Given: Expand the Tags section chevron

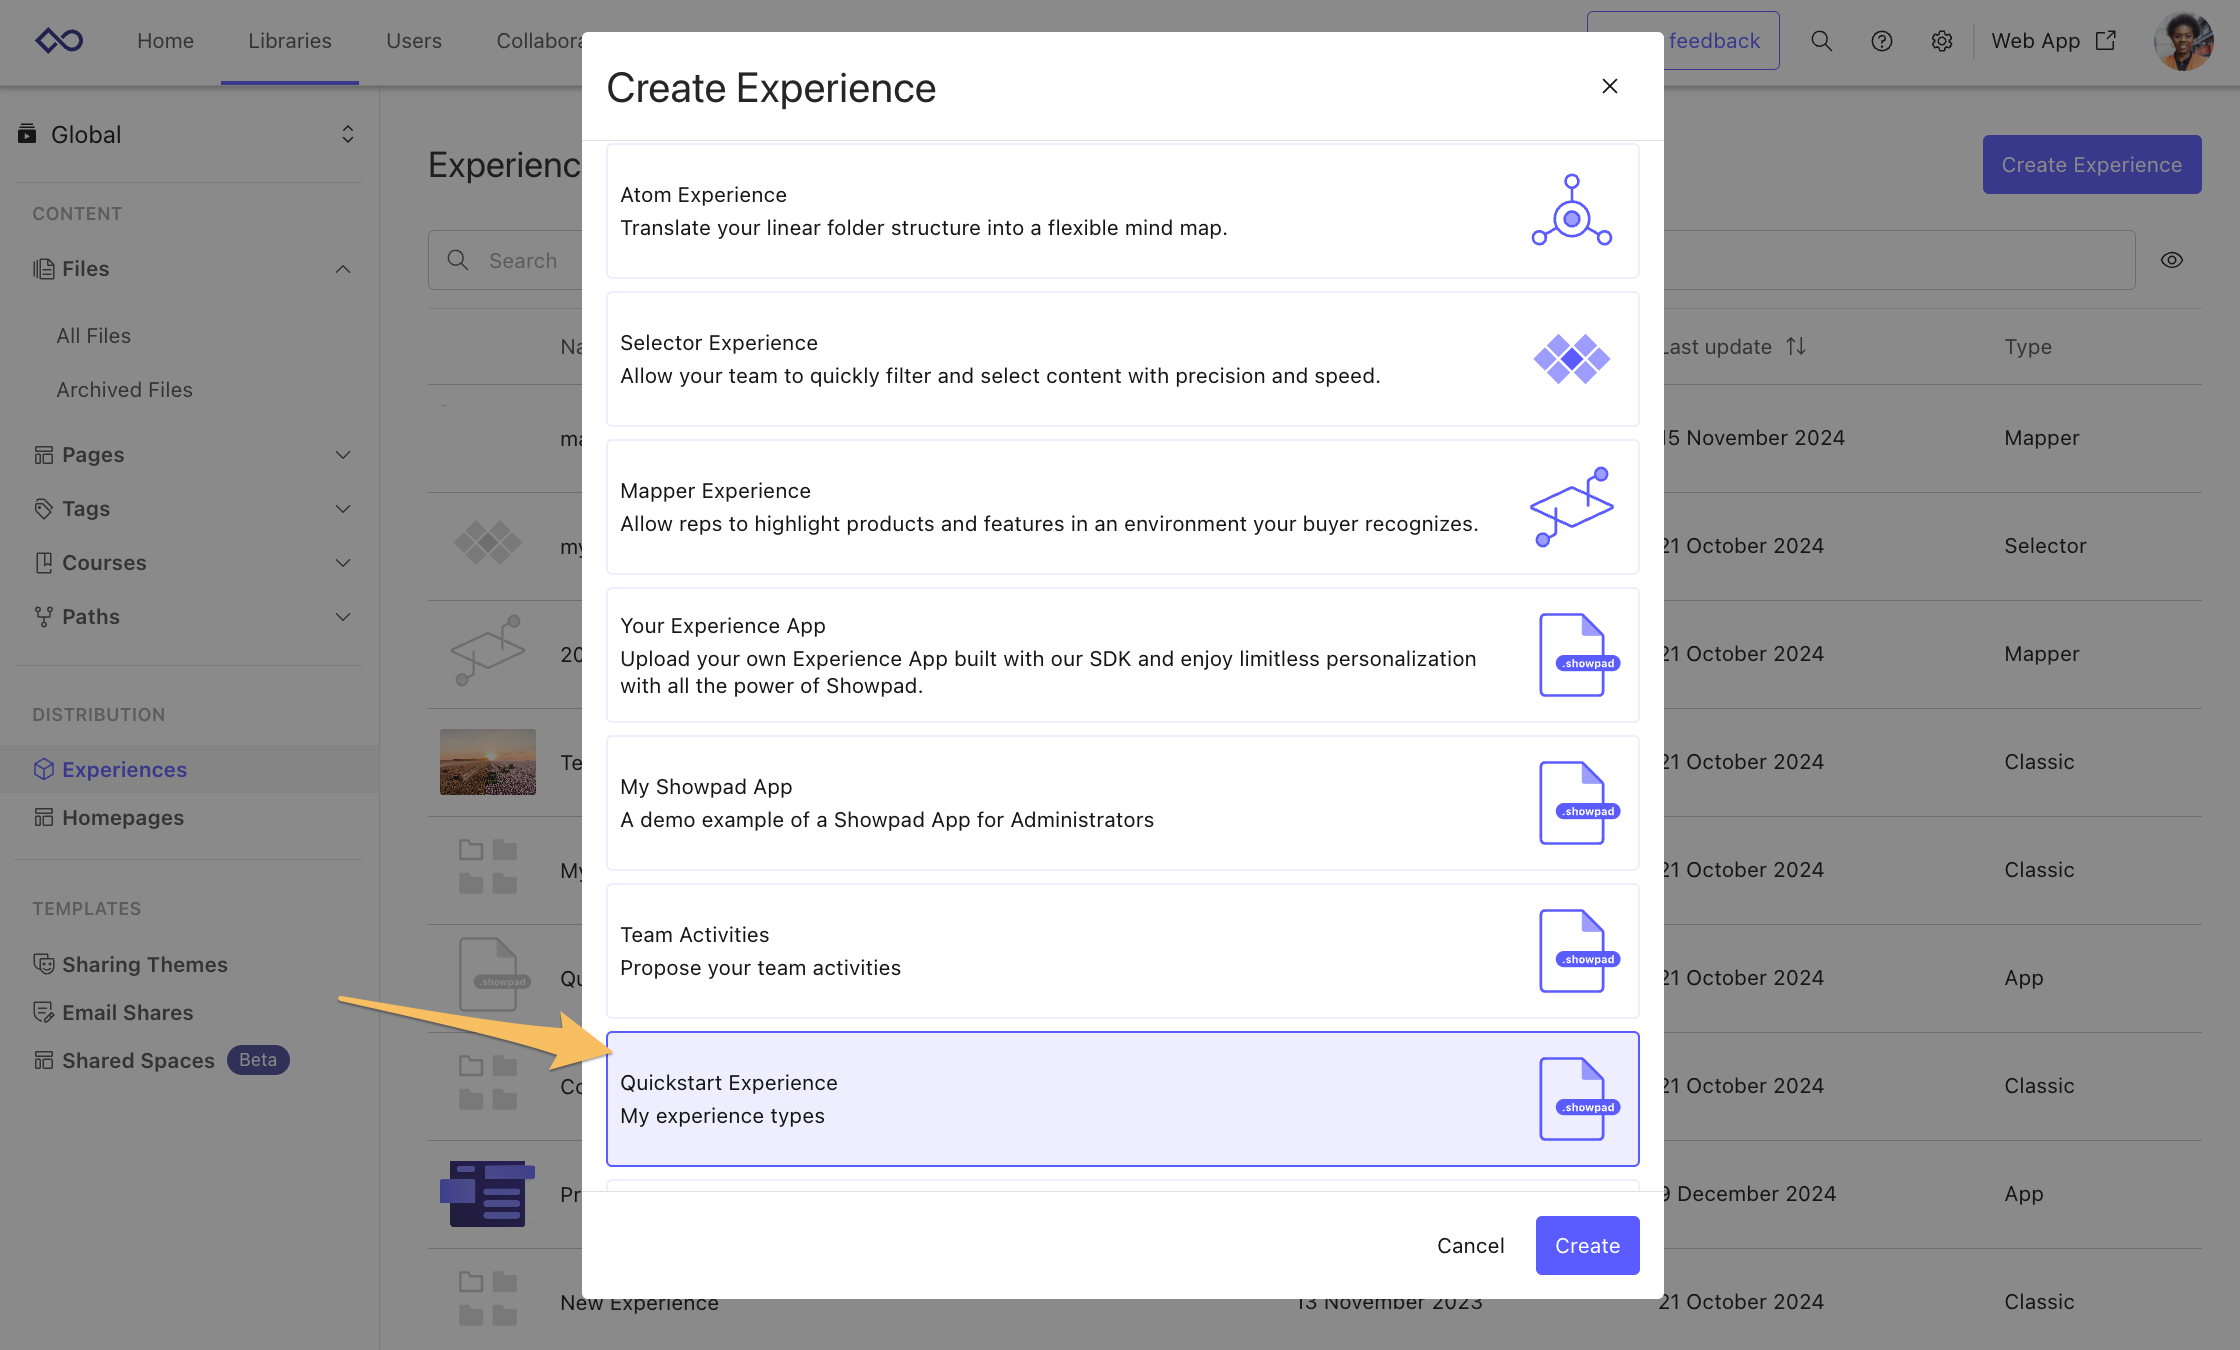Looking at the screenshot, I should pyautogui.click(x=343, y=509).
